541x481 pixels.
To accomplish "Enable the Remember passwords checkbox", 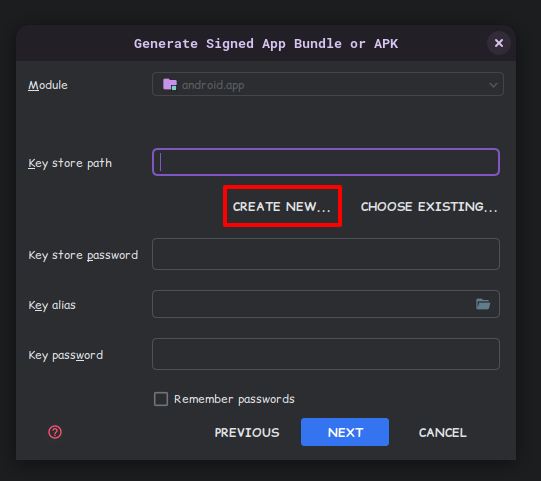I will [x=161, y=399].
